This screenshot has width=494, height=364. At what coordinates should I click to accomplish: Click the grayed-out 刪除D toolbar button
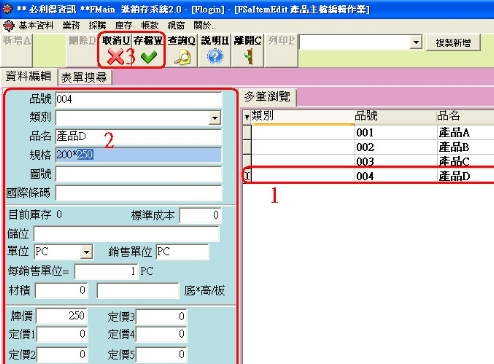[x=82, y=50]
